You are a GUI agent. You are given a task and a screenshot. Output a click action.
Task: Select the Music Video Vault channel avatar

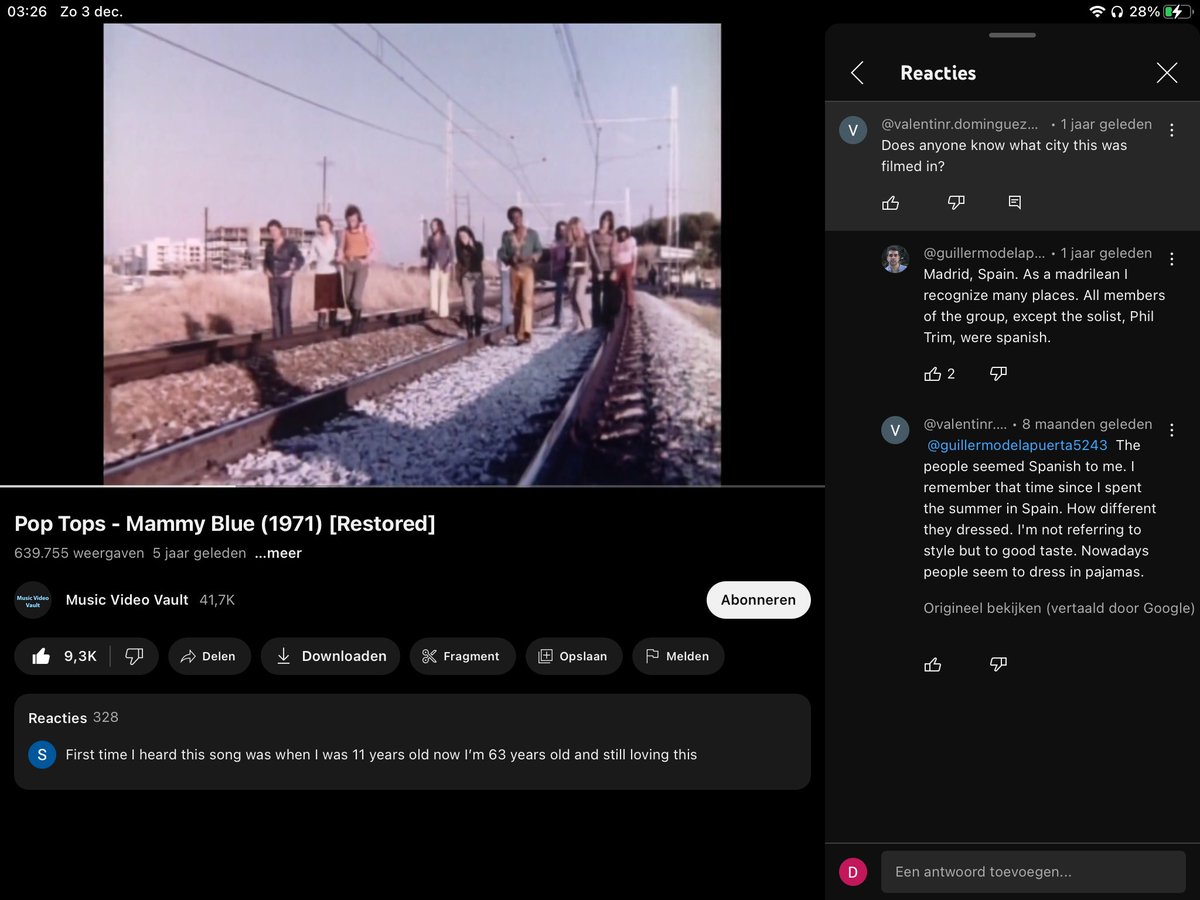[33, 599]
